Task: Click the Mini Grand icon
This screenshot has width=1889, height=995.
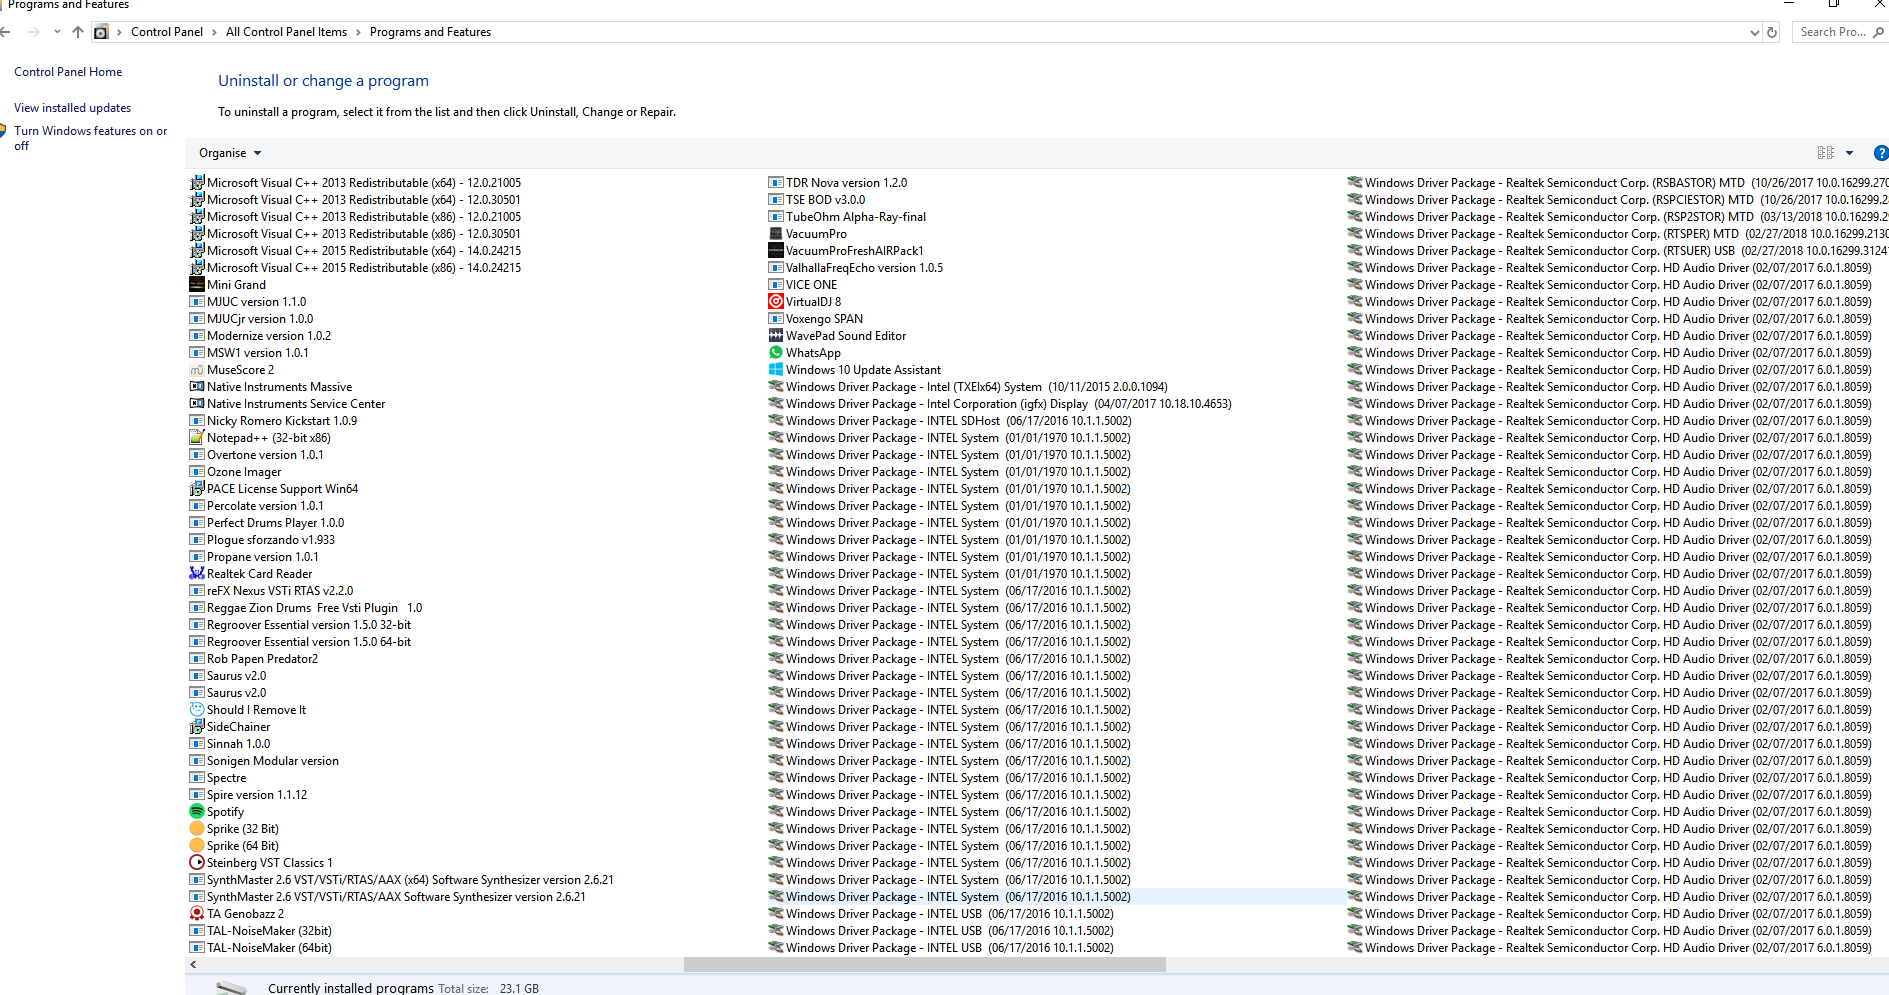Action: tap(197, 284)
